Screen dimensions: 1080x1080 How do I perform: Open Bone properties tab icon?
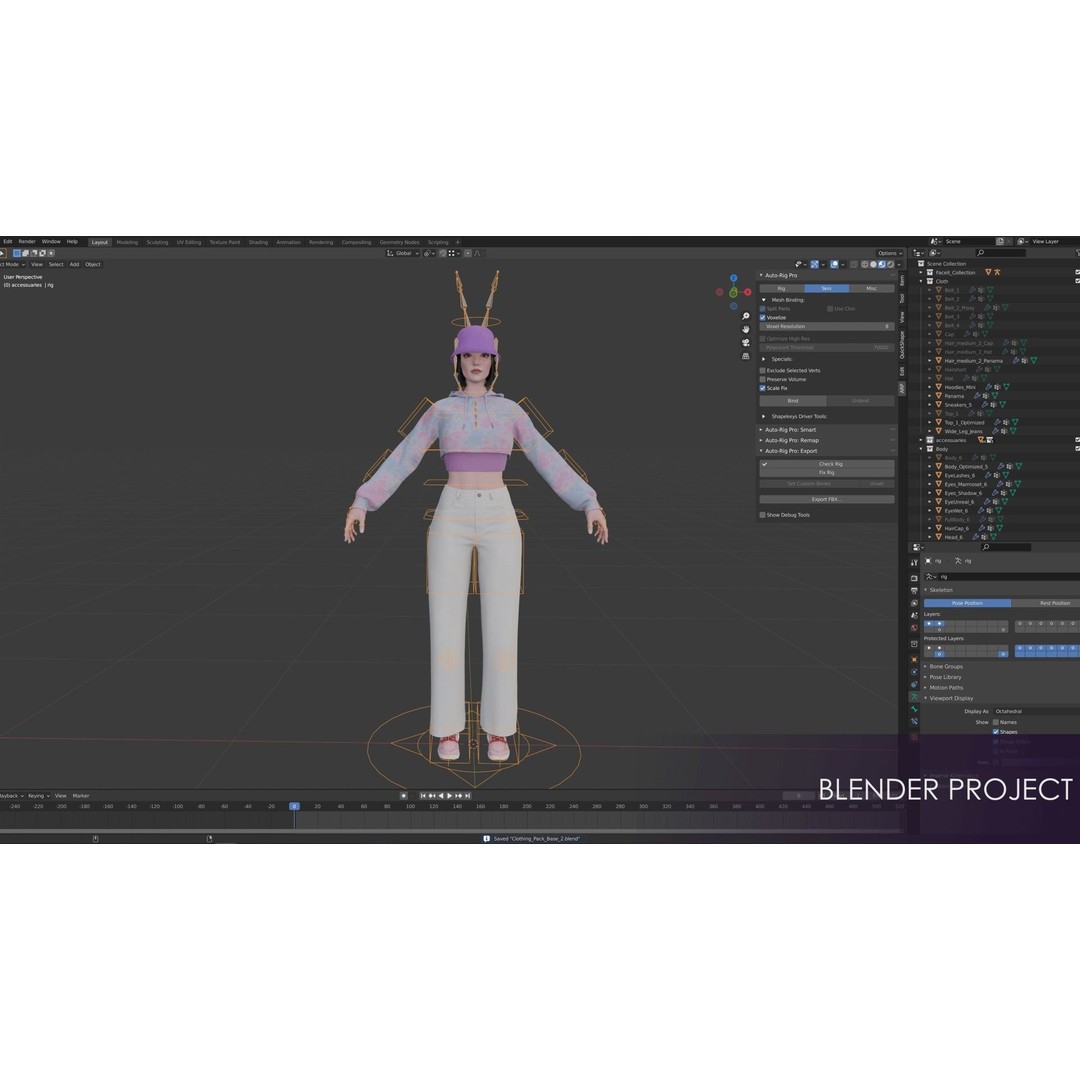click(914, 709)
